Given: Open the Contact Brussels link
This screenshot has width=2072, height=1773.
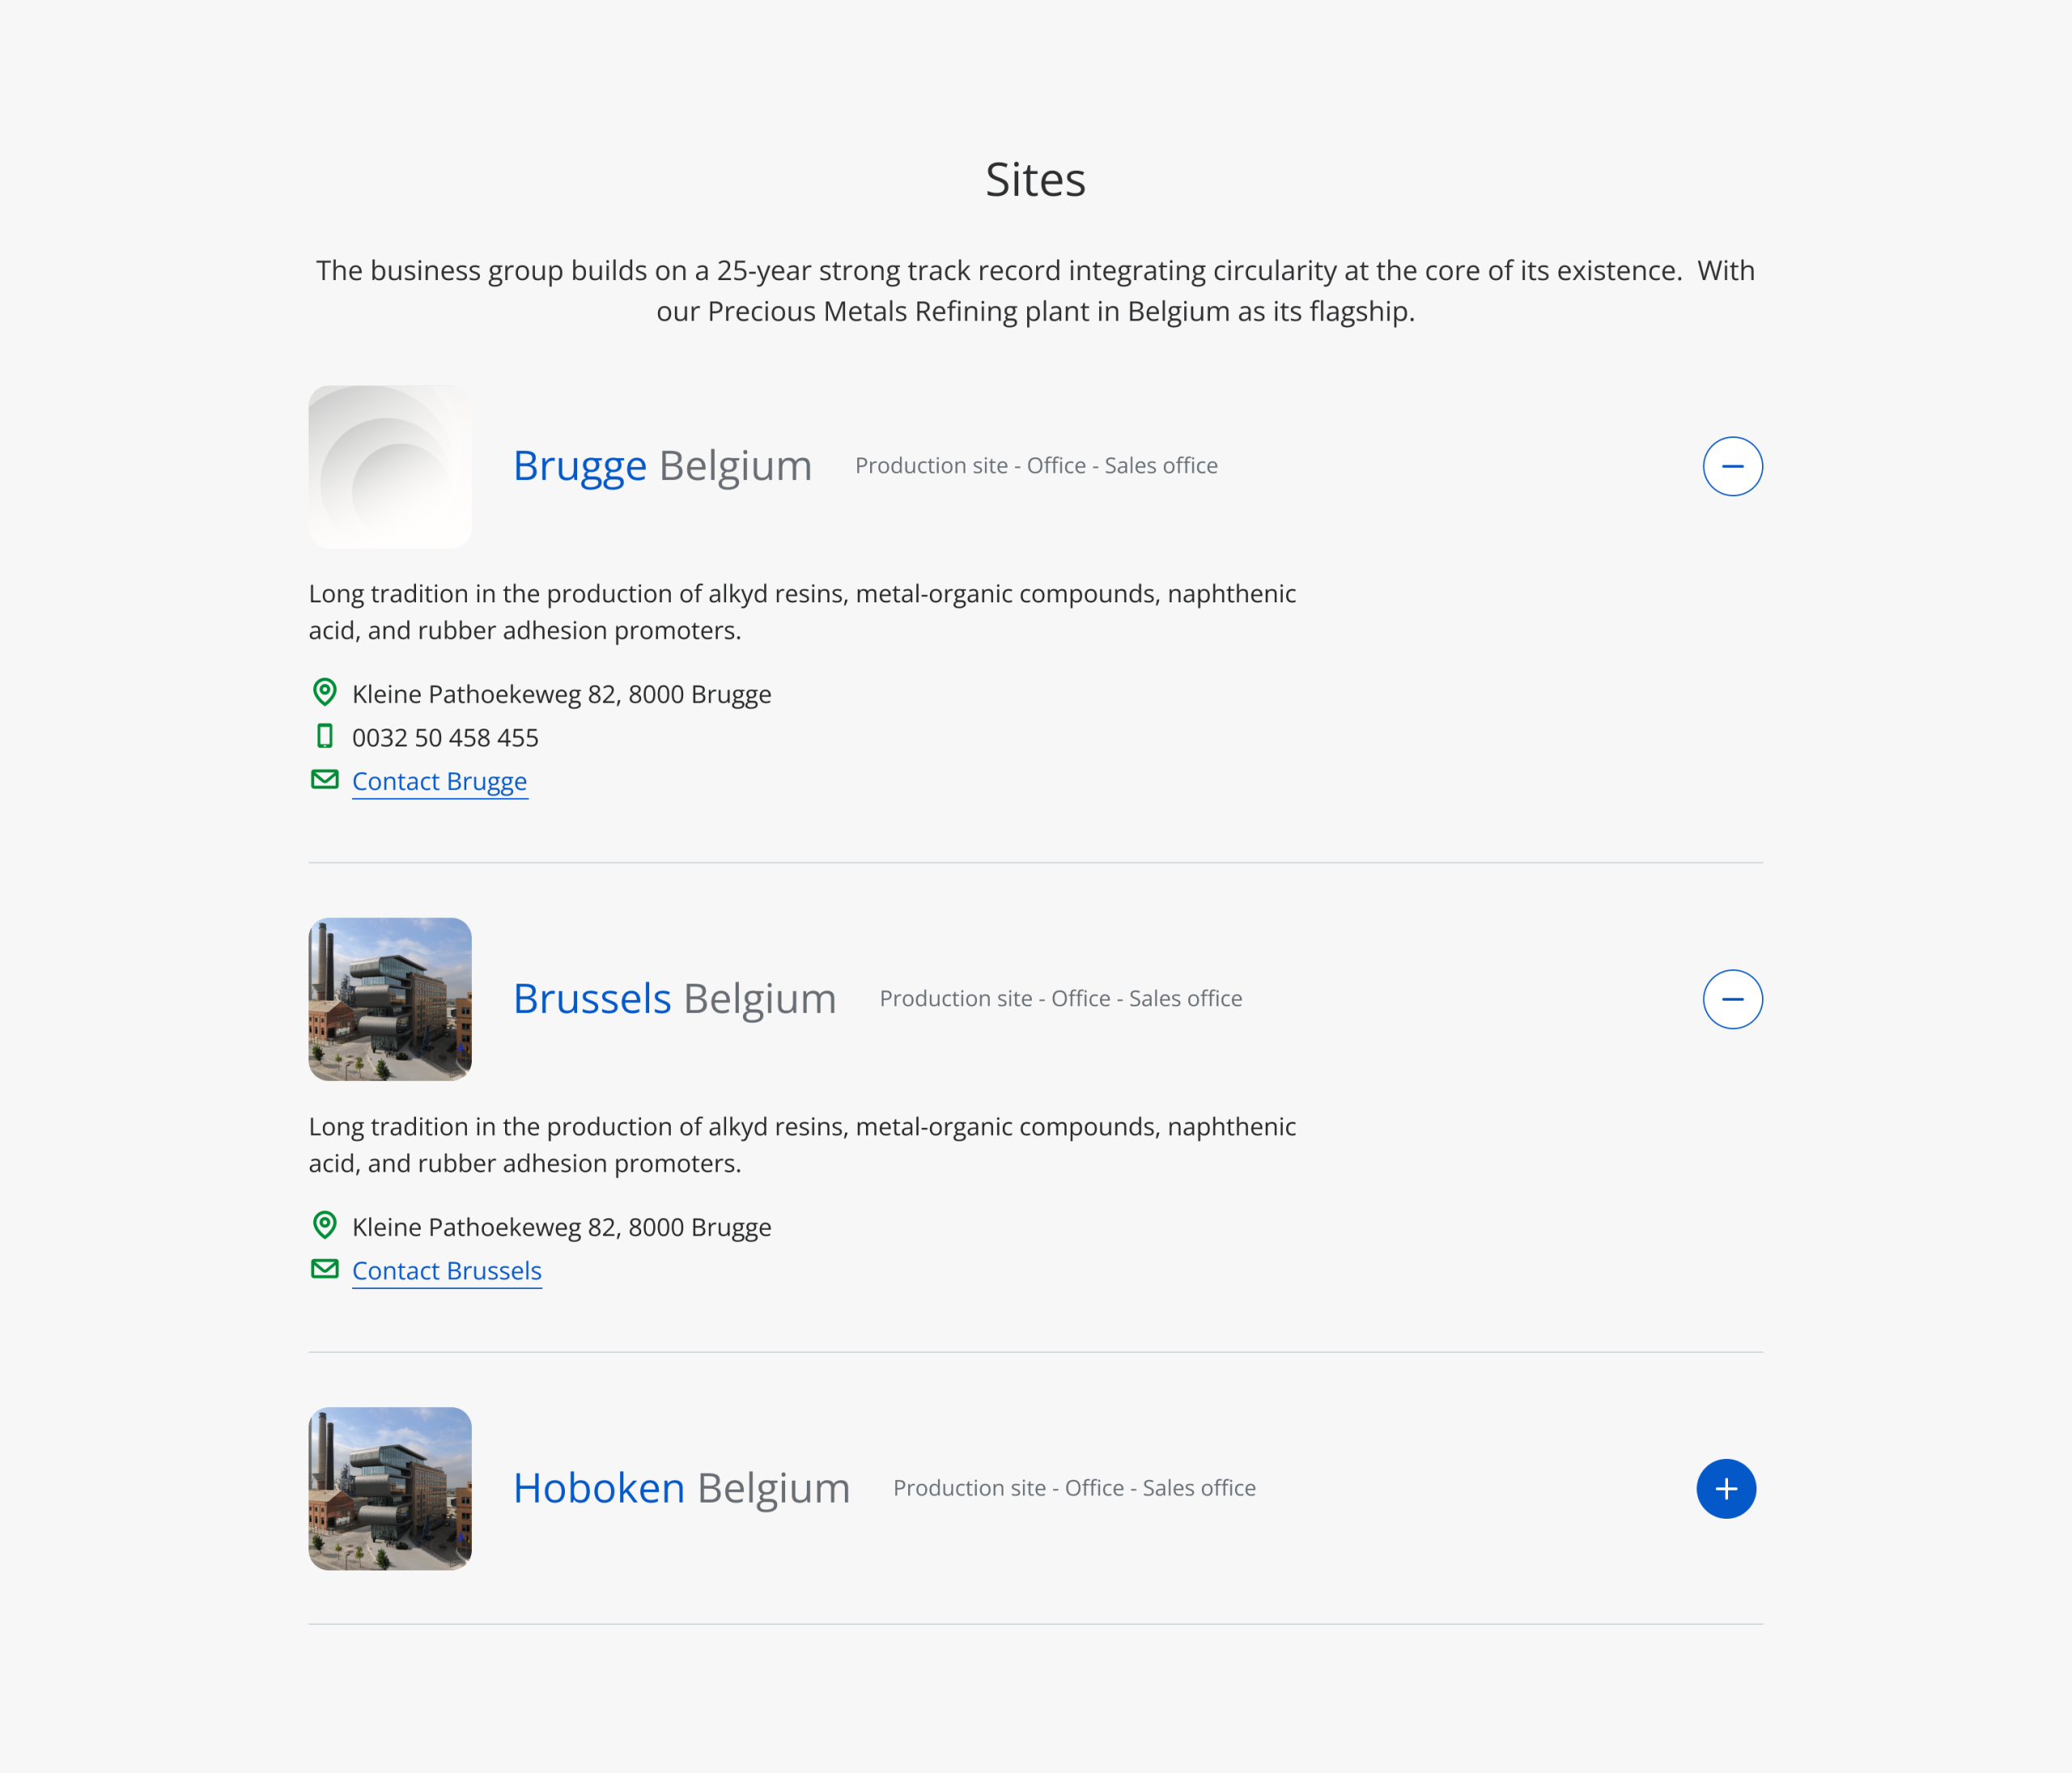Looking at the screenshot, I should [x=447, y=1270].
